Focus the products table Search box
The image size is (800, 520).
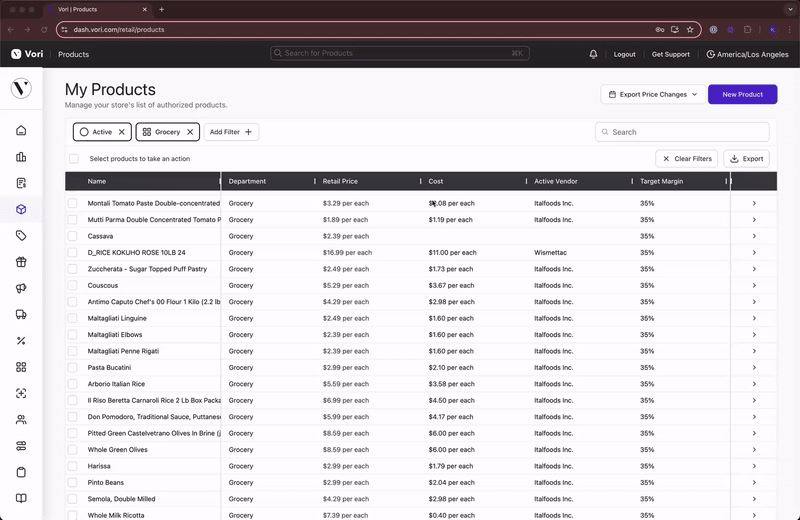pyautogui.click(x=682, y=132)
